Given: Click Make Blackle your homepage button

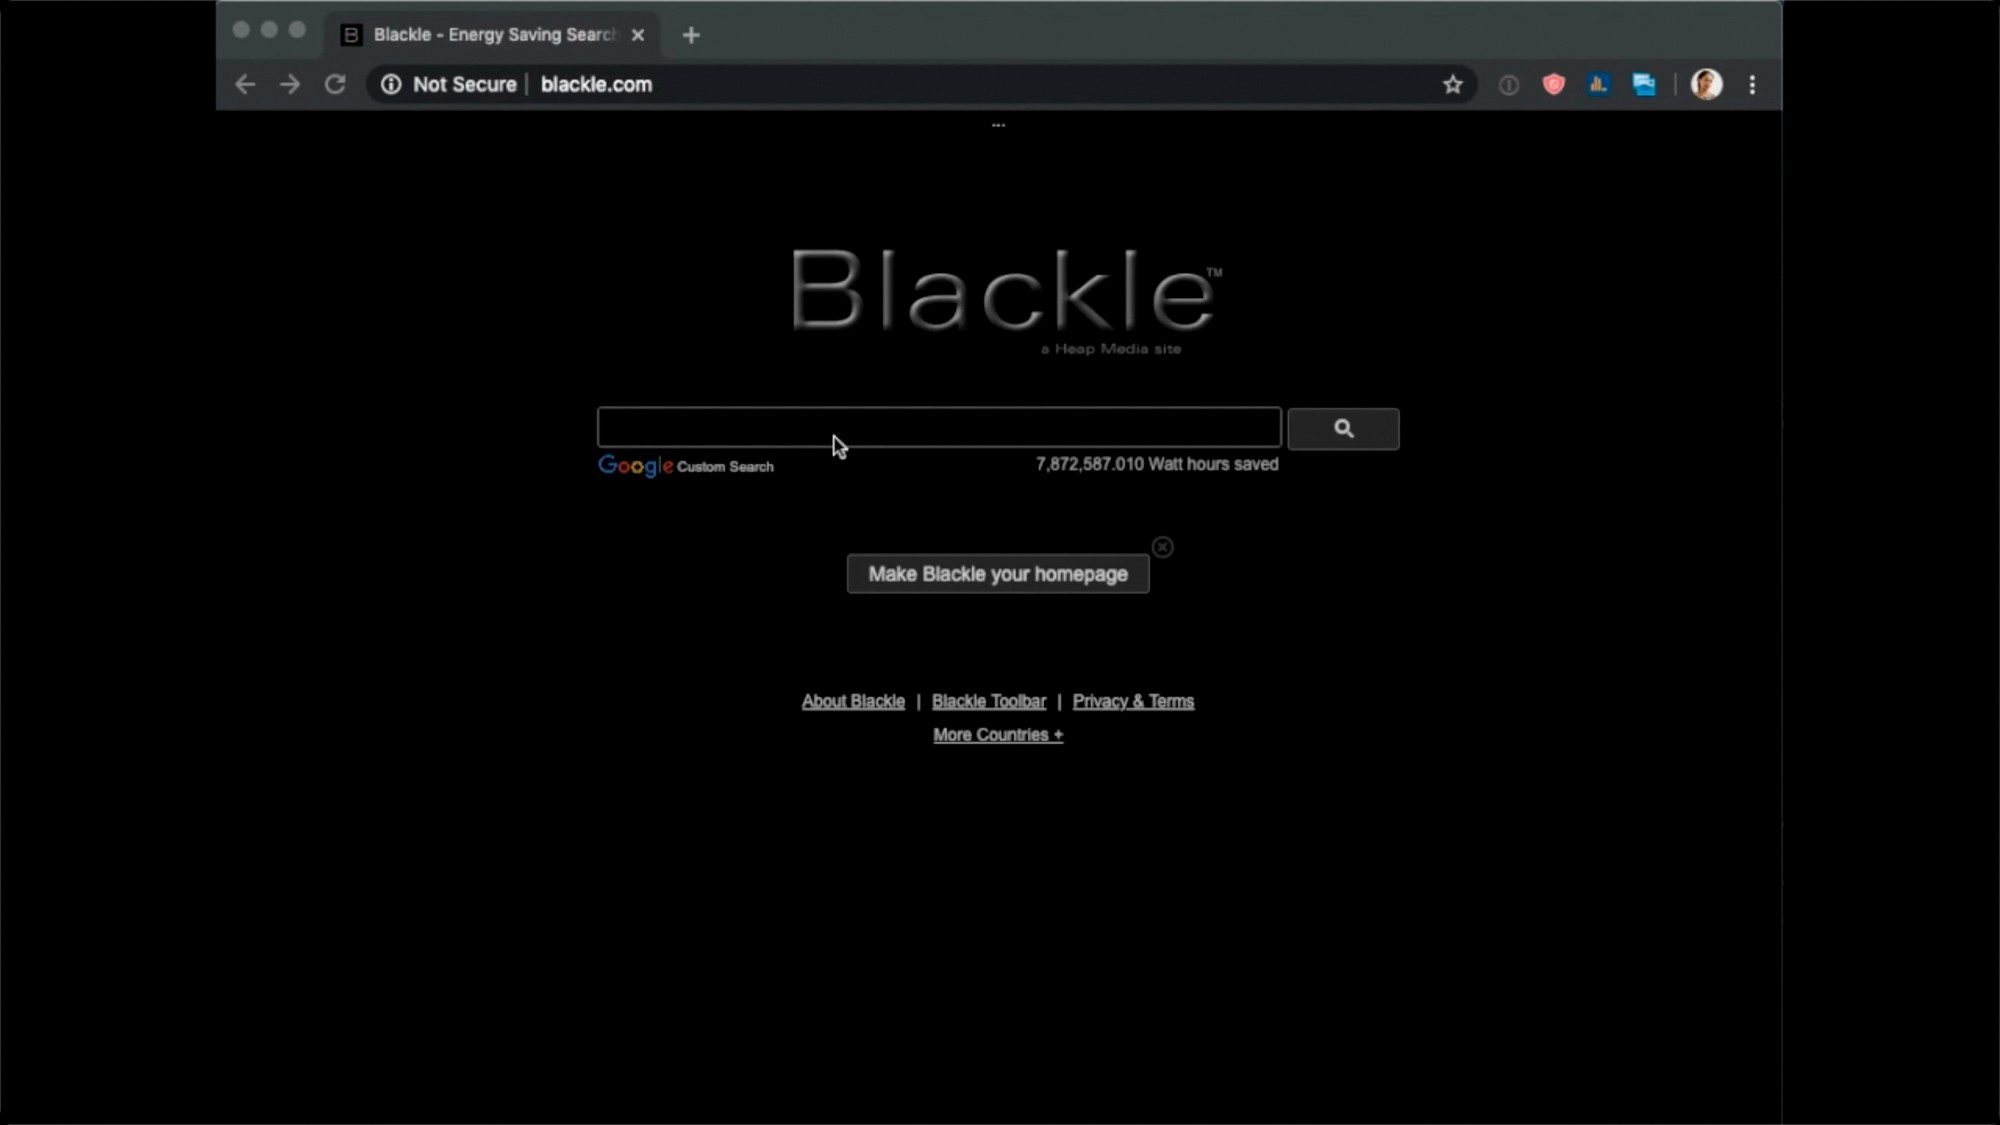Looking at the screenshot, I should click(x=997, y=574).
